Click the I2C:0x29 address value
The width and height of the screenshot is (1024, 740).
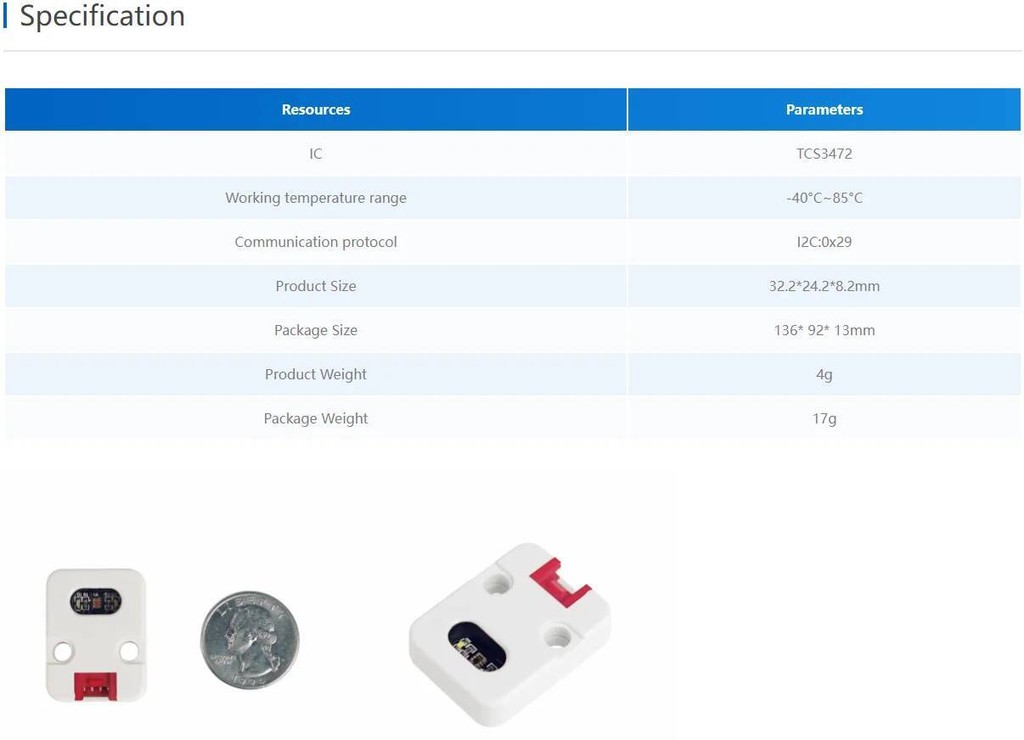point(824,242)
